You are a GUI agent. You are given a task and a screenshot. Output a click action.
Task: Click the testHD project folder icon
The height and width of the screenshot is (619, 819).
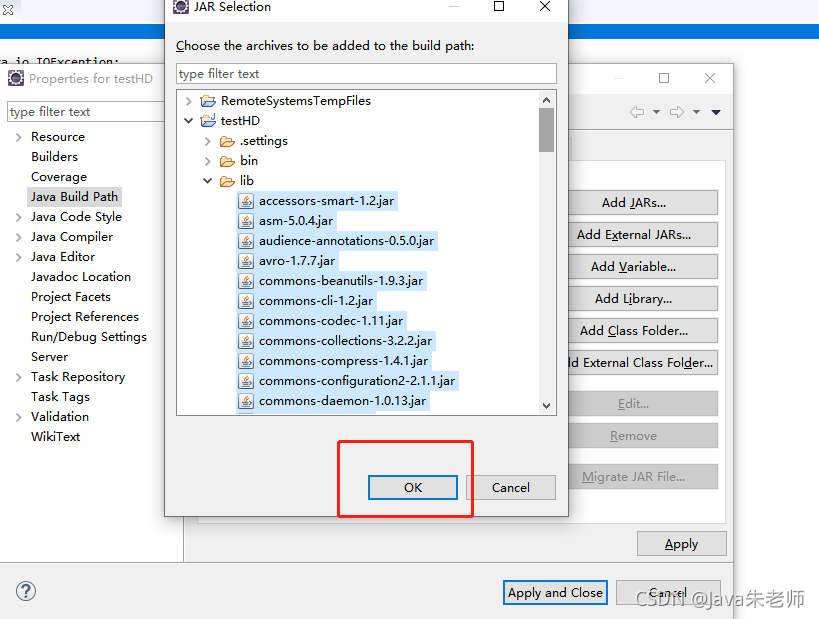208,121
